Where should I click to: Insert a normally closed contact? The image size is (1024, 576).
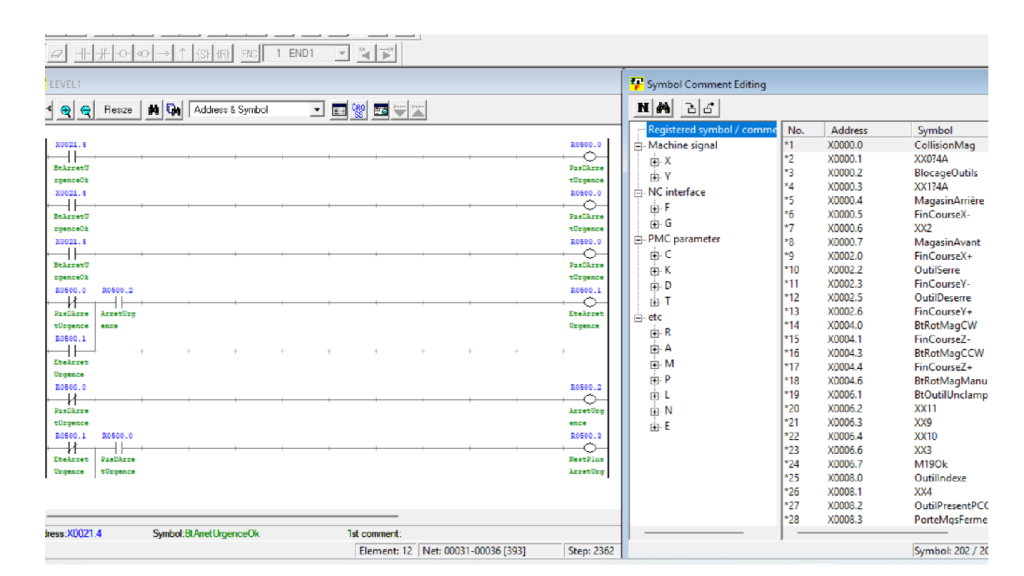(x=104, y=54)
